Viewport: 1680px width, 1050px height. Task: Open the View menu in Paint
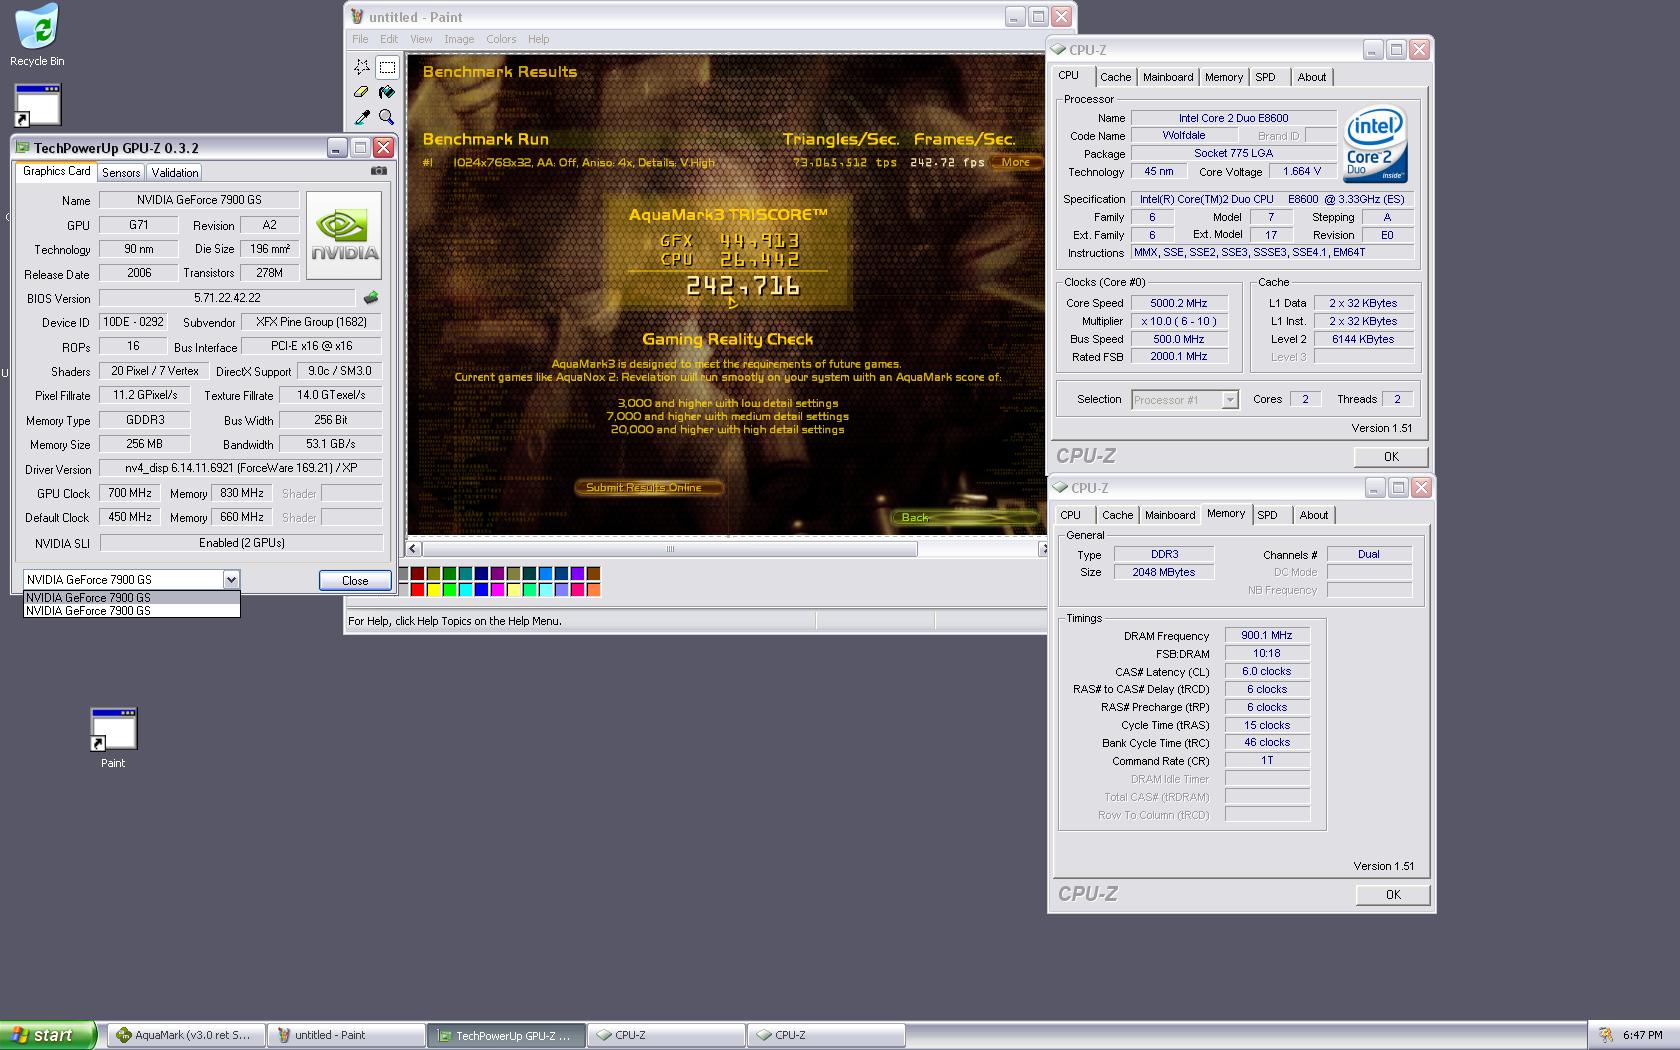tap(421, 39)
